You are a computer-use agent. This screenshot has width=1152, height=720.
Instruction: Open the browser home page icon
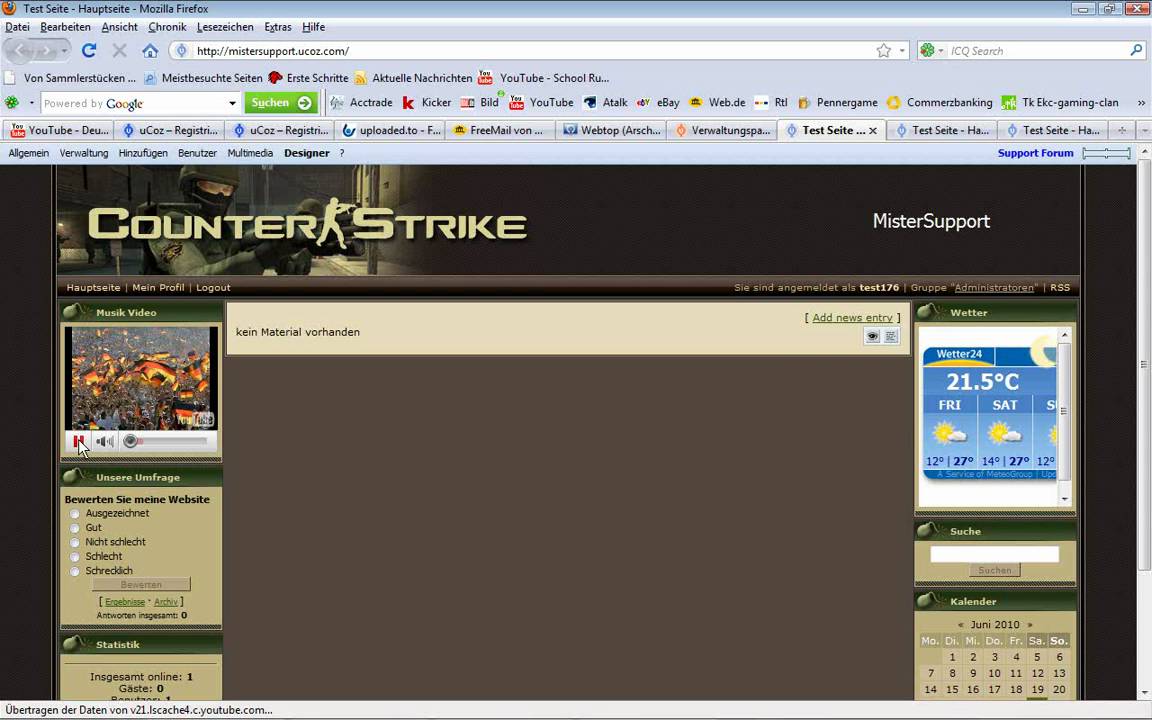tap(150, 50)
